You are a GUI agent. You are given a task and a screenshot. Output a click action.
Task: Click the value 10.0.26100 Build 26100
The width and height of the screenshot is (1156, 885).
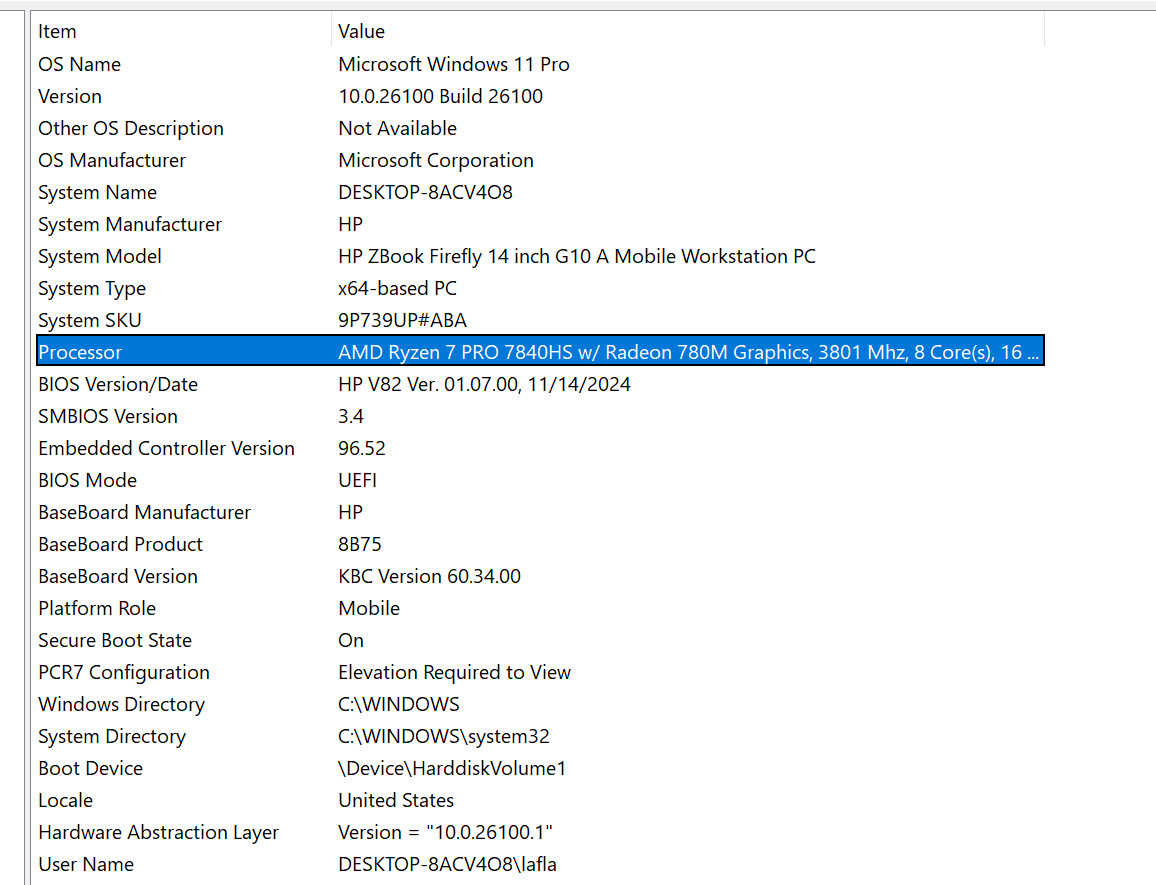pos(440,97)
